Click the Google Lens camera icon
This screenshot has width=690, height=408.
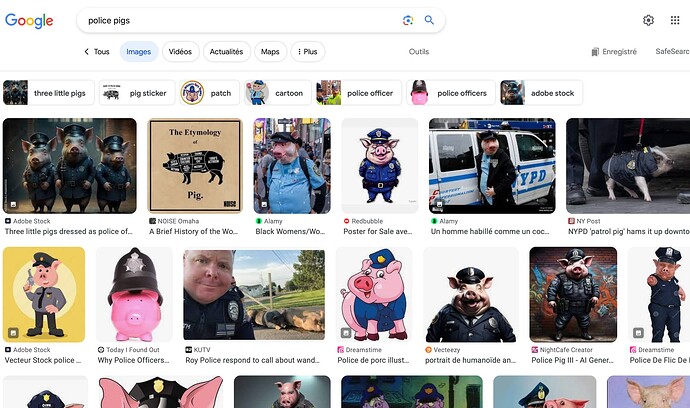point(407,20)
